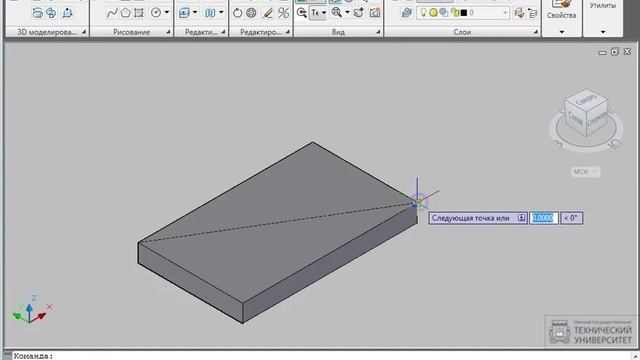
Task: Open the Утилиты panel button
Action: 603,6
